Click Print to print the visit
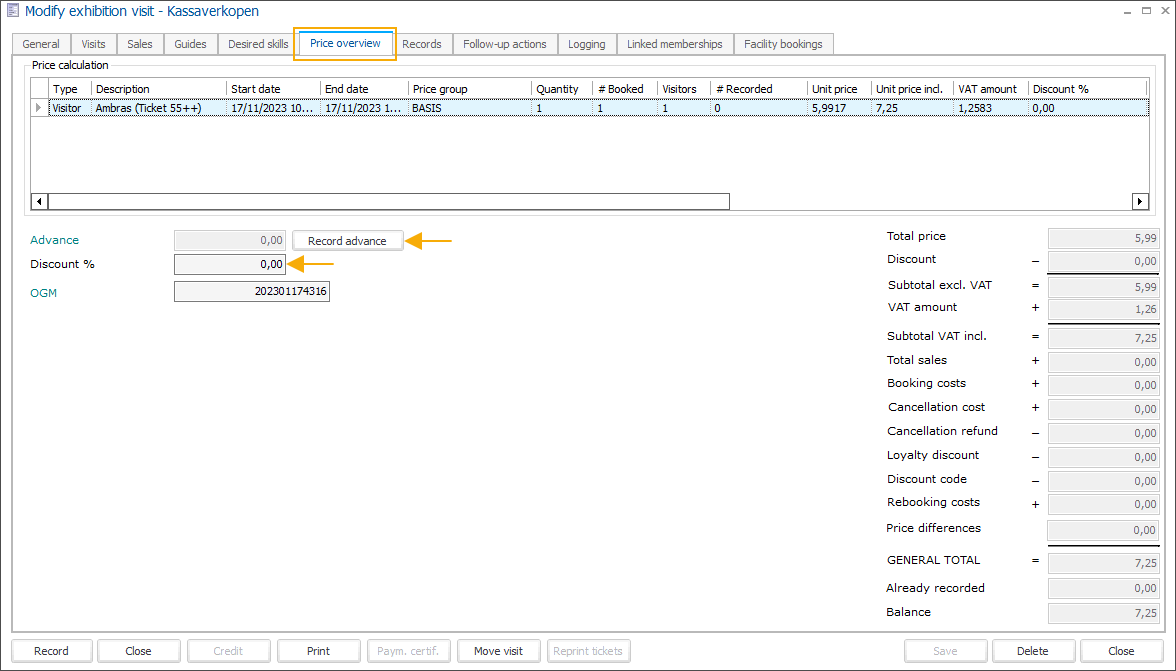 tap(318, 650)
